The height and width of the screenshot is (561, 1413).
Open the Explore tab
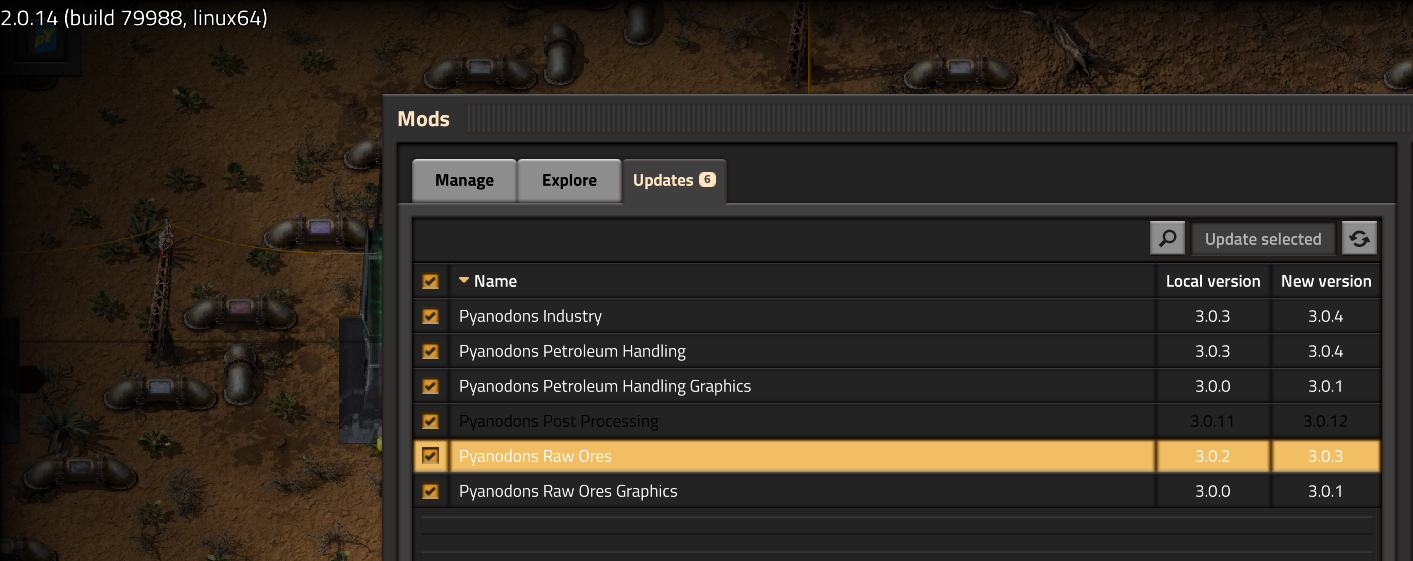point(569,181)
